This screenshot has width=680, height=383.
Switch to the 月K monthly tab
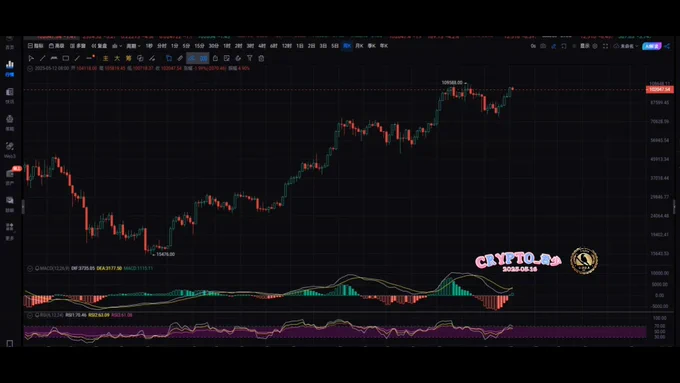[359, 46]
